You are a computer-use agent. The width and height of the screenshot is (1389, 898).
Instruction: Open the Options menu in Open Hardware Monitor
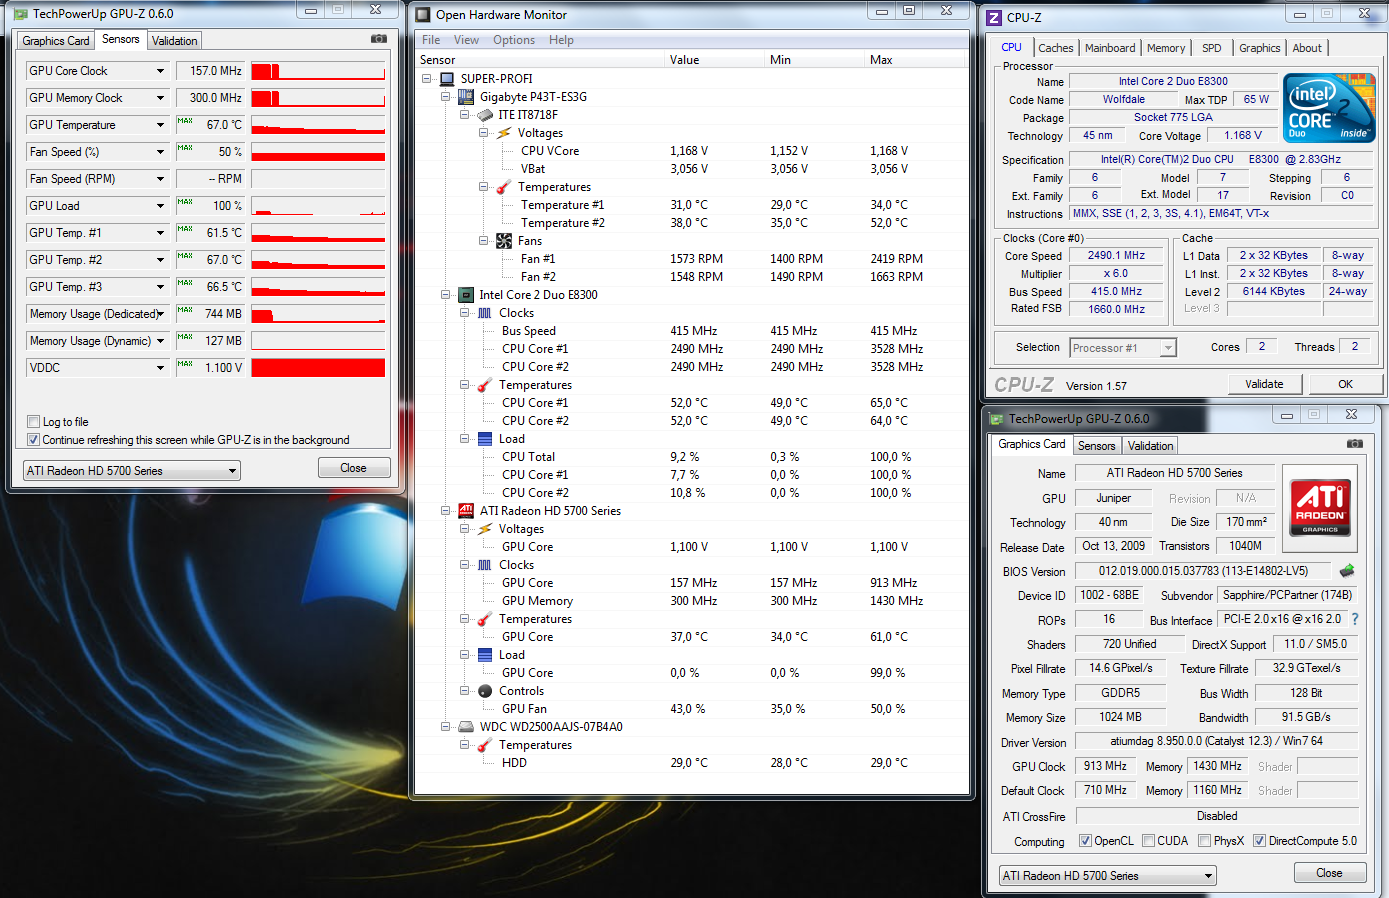[513, 40]
